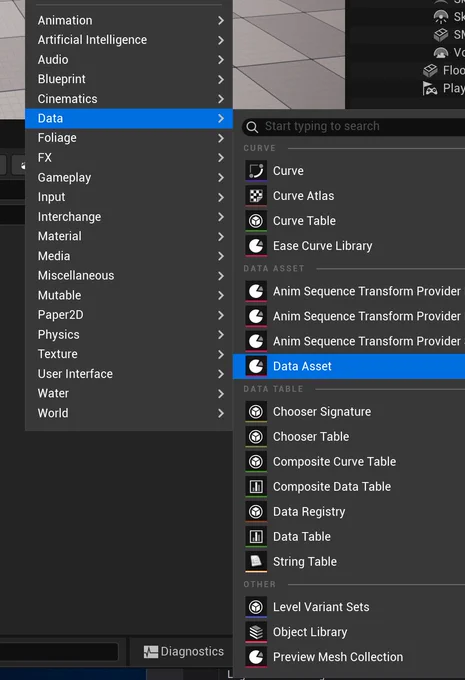The image size is (465, 680).
Task: Choose Curve Atlas from the list
Action: [x=349, y=196]
